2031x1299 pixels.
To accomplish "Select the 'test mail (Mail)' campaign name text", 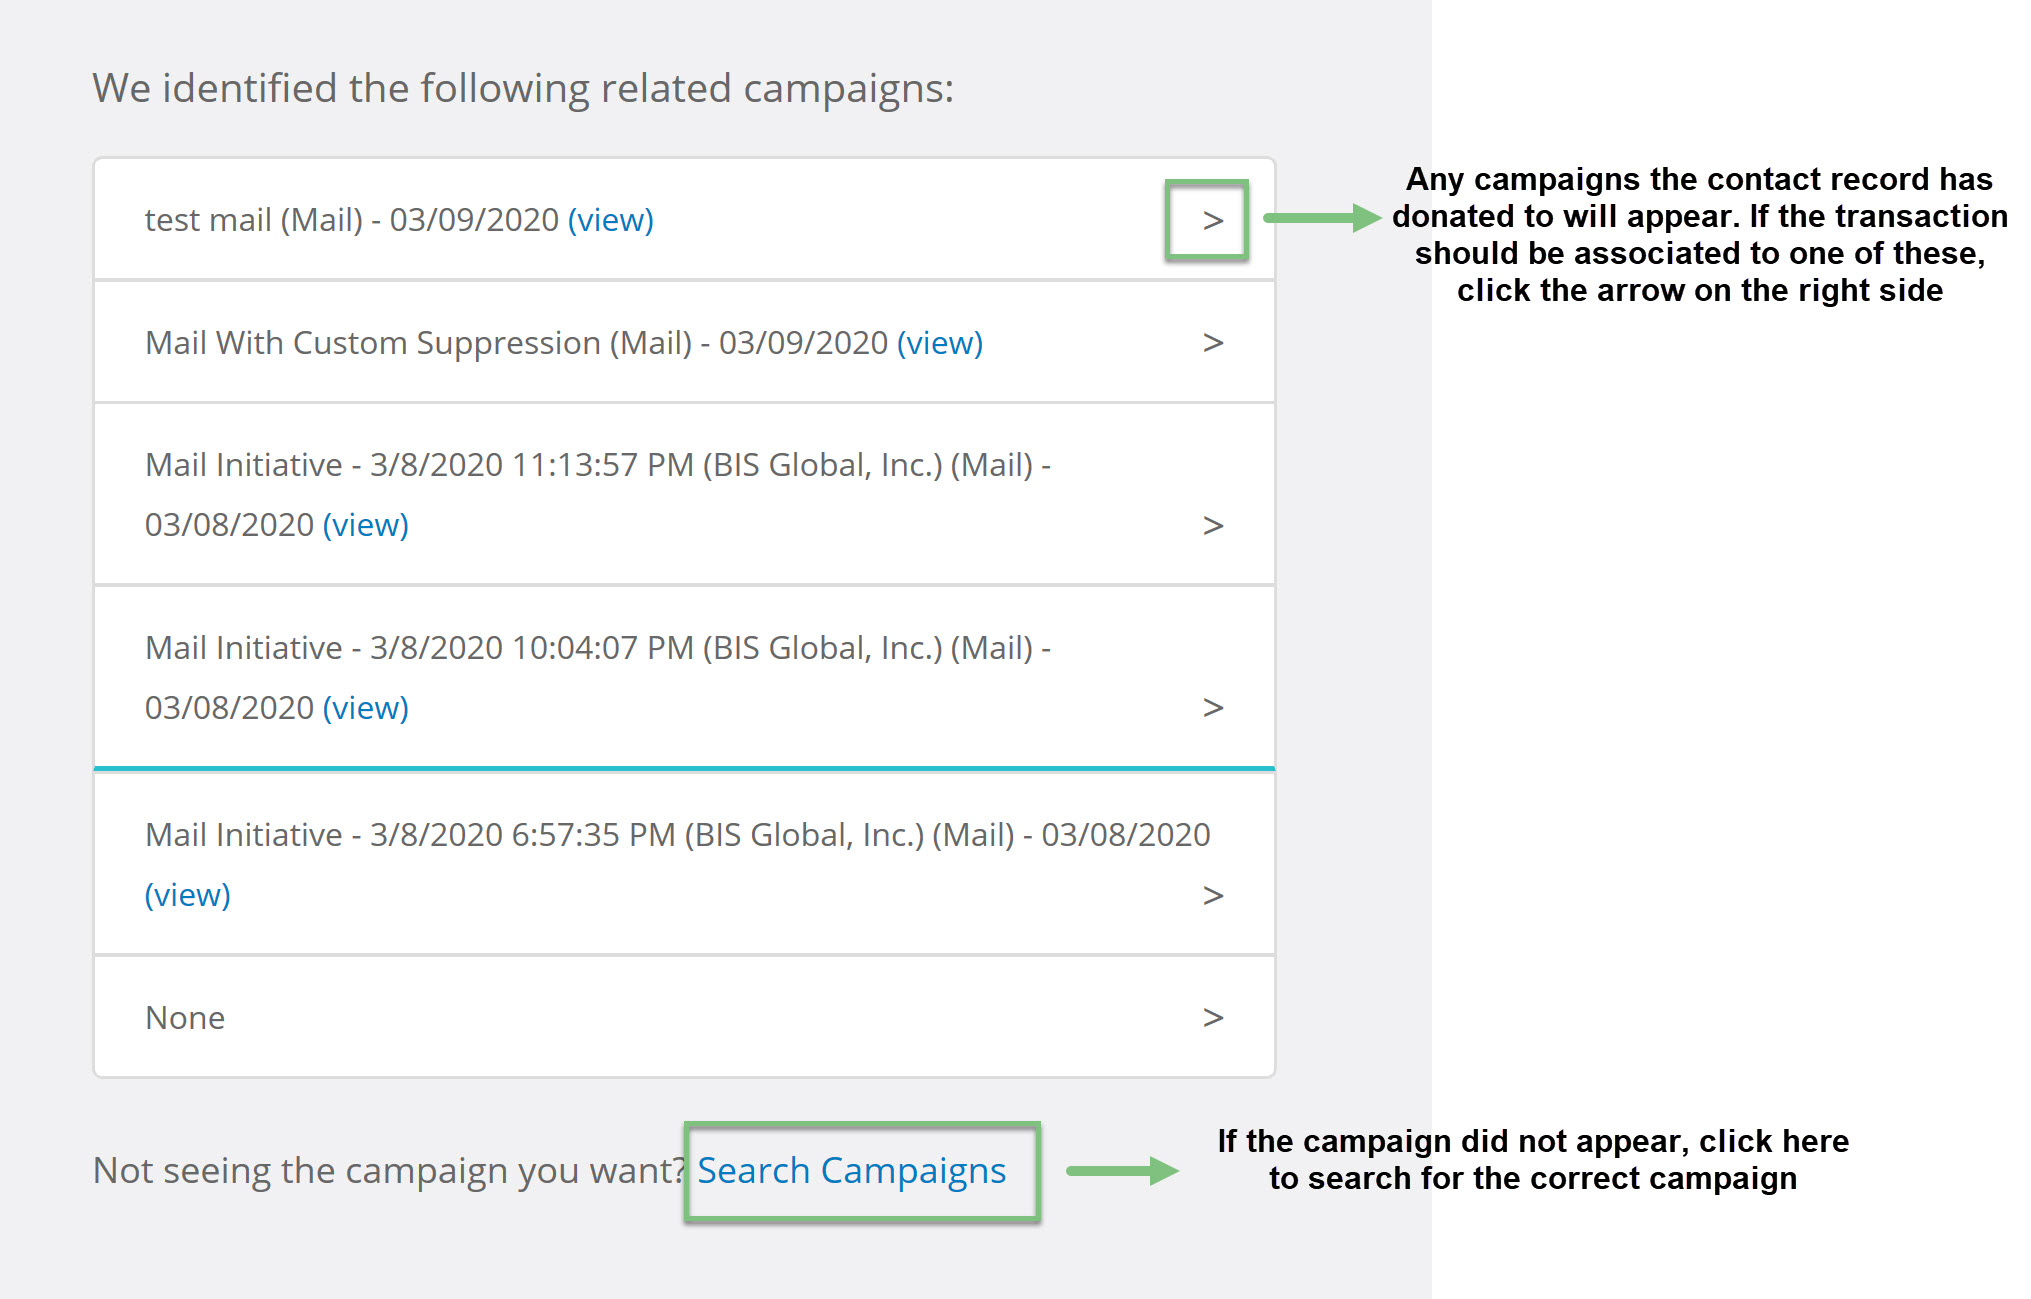I will coord(254,220).
